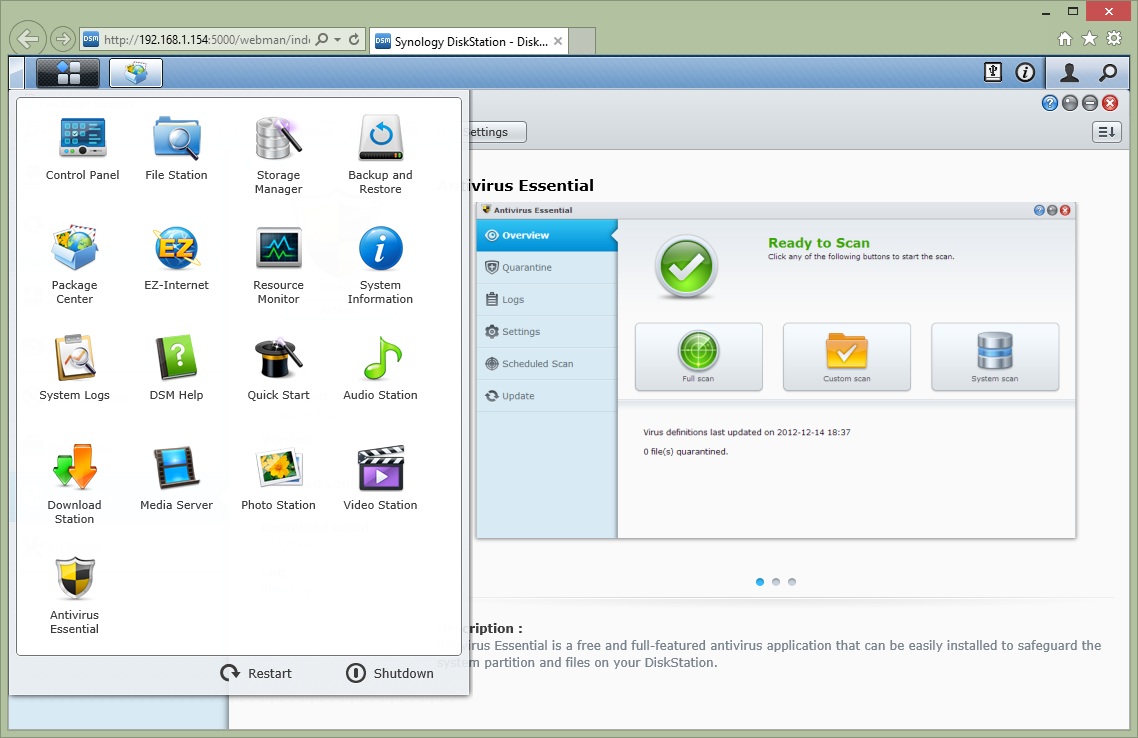Screen dimensions: 1138x738
Task: Switch to Package Center taskbar item
Action: coord(136,73)
